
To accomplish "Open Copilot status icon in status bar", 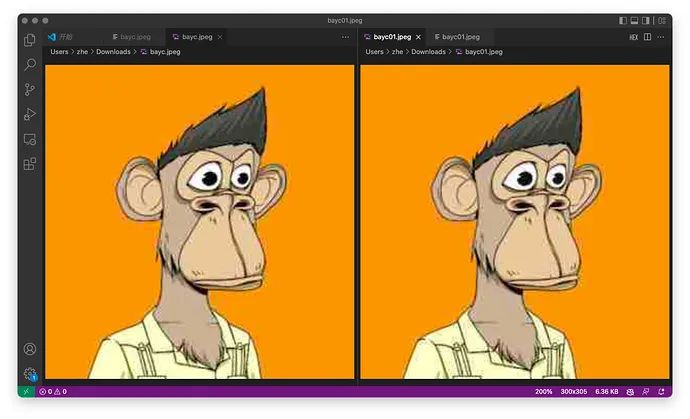I will (630, 391).
